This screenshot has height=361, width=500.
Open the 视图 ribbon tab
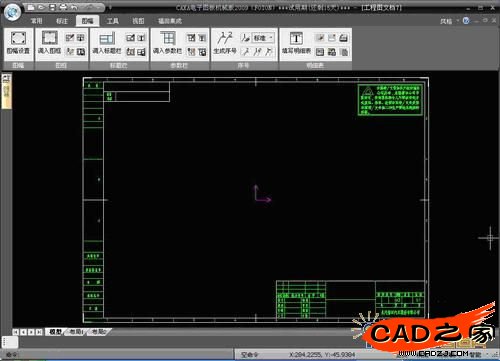click(138, 21)
